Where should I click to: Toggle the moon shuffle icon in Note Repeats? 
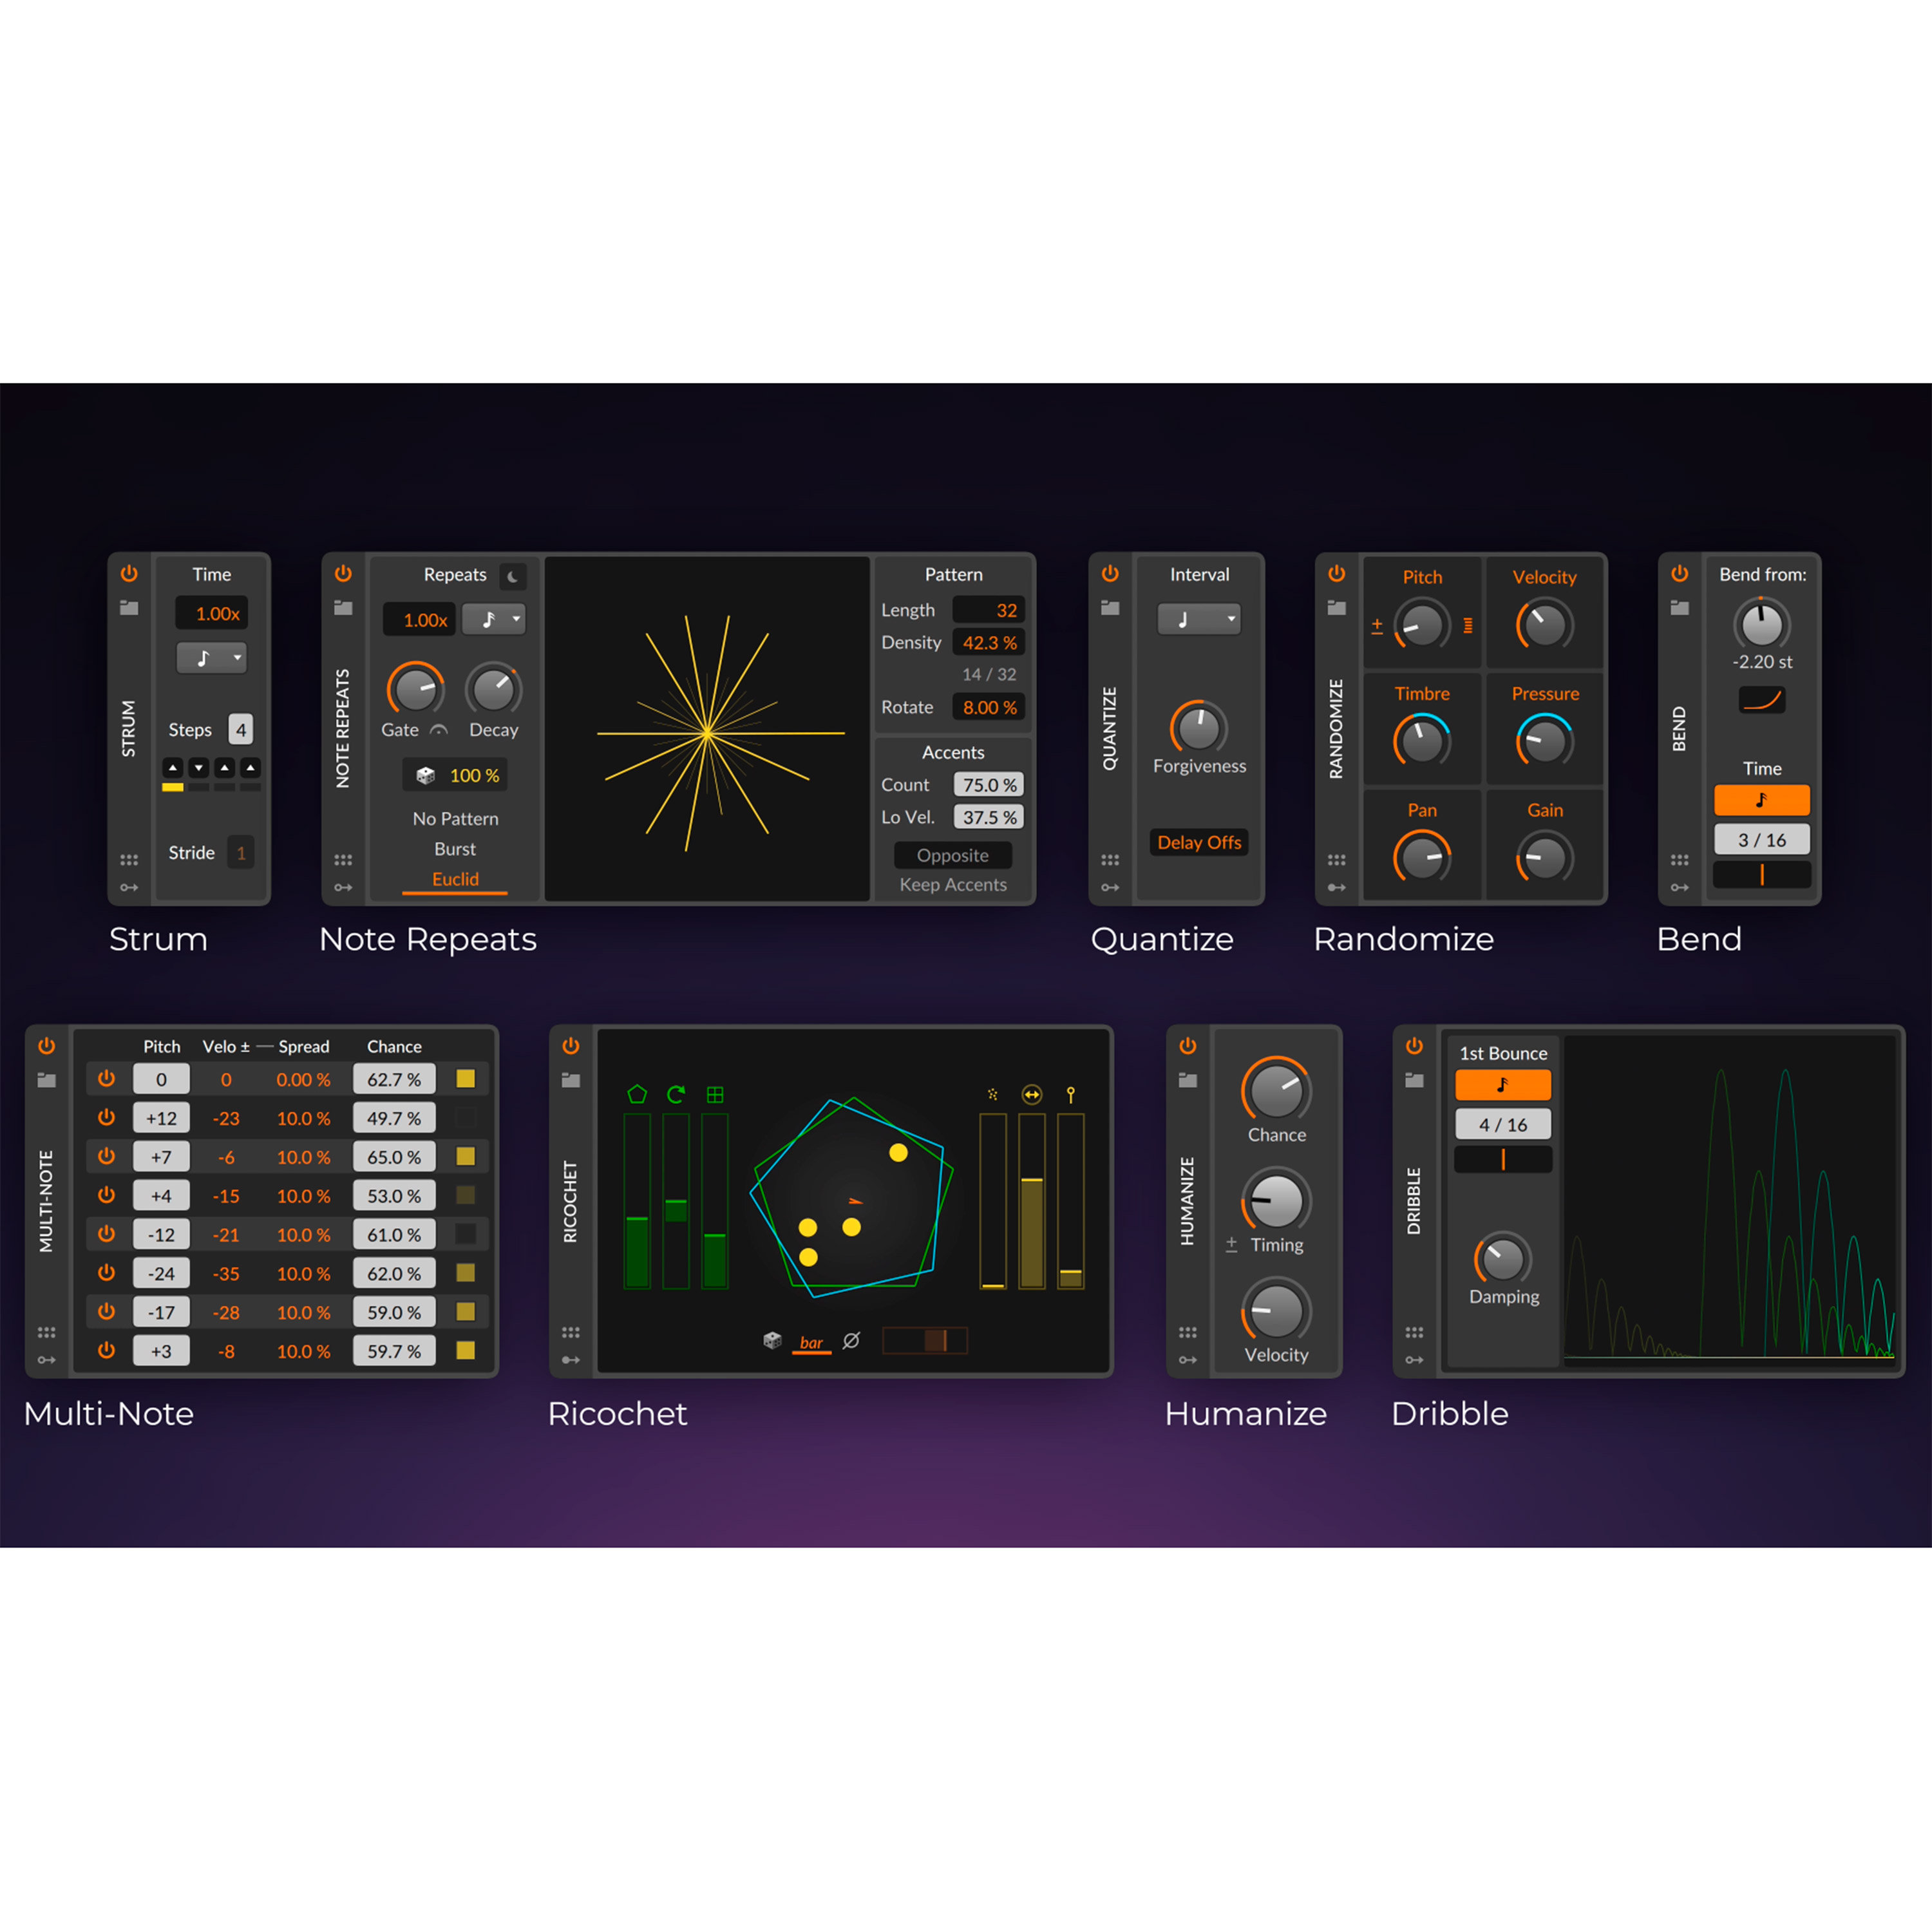(512, 577)
